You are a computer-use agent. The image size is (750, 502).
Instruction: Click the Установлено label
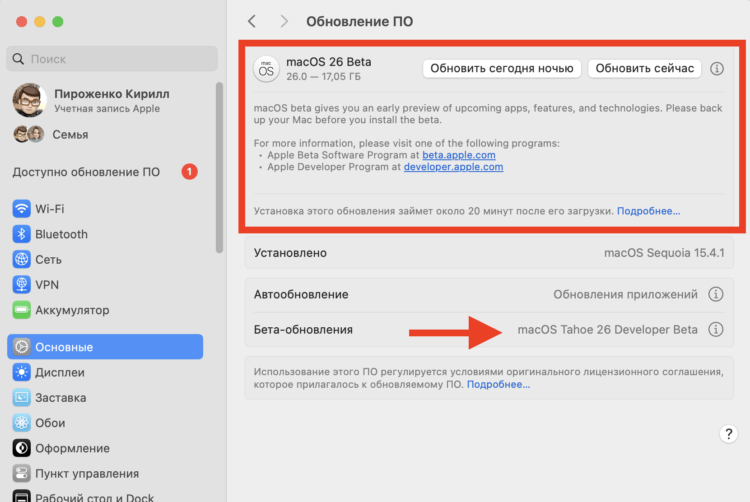coord(290,253)
